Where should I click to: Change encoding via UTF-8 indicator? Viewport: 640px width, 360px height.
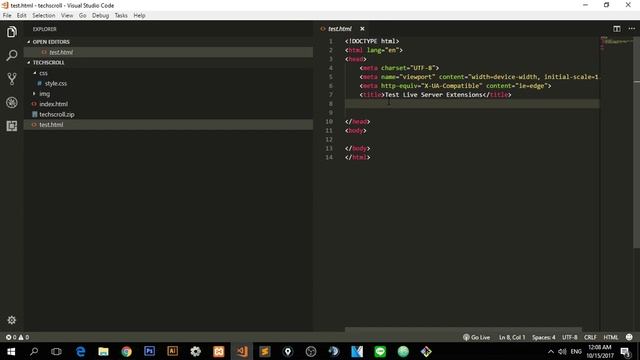click(x=570, y=337)
